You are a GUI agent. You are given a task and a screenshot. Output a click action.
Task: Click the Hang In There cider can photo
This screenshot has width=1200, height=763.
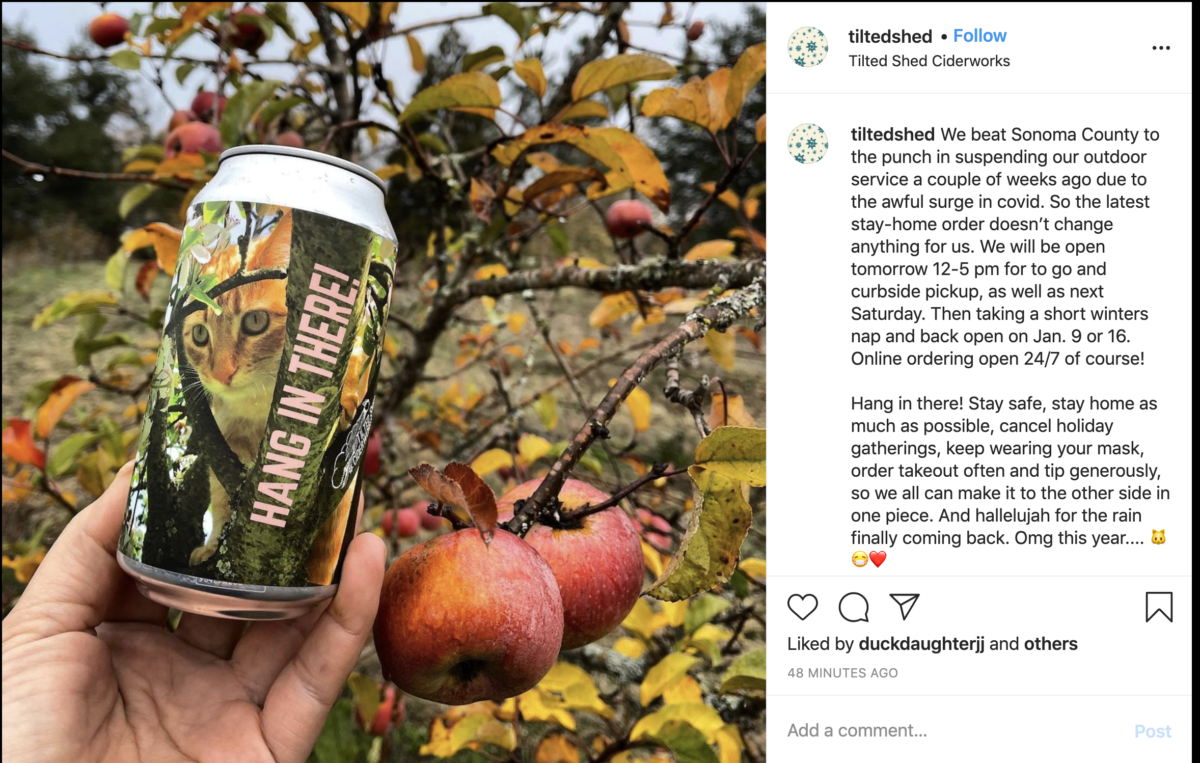click(x=257, y=380)
